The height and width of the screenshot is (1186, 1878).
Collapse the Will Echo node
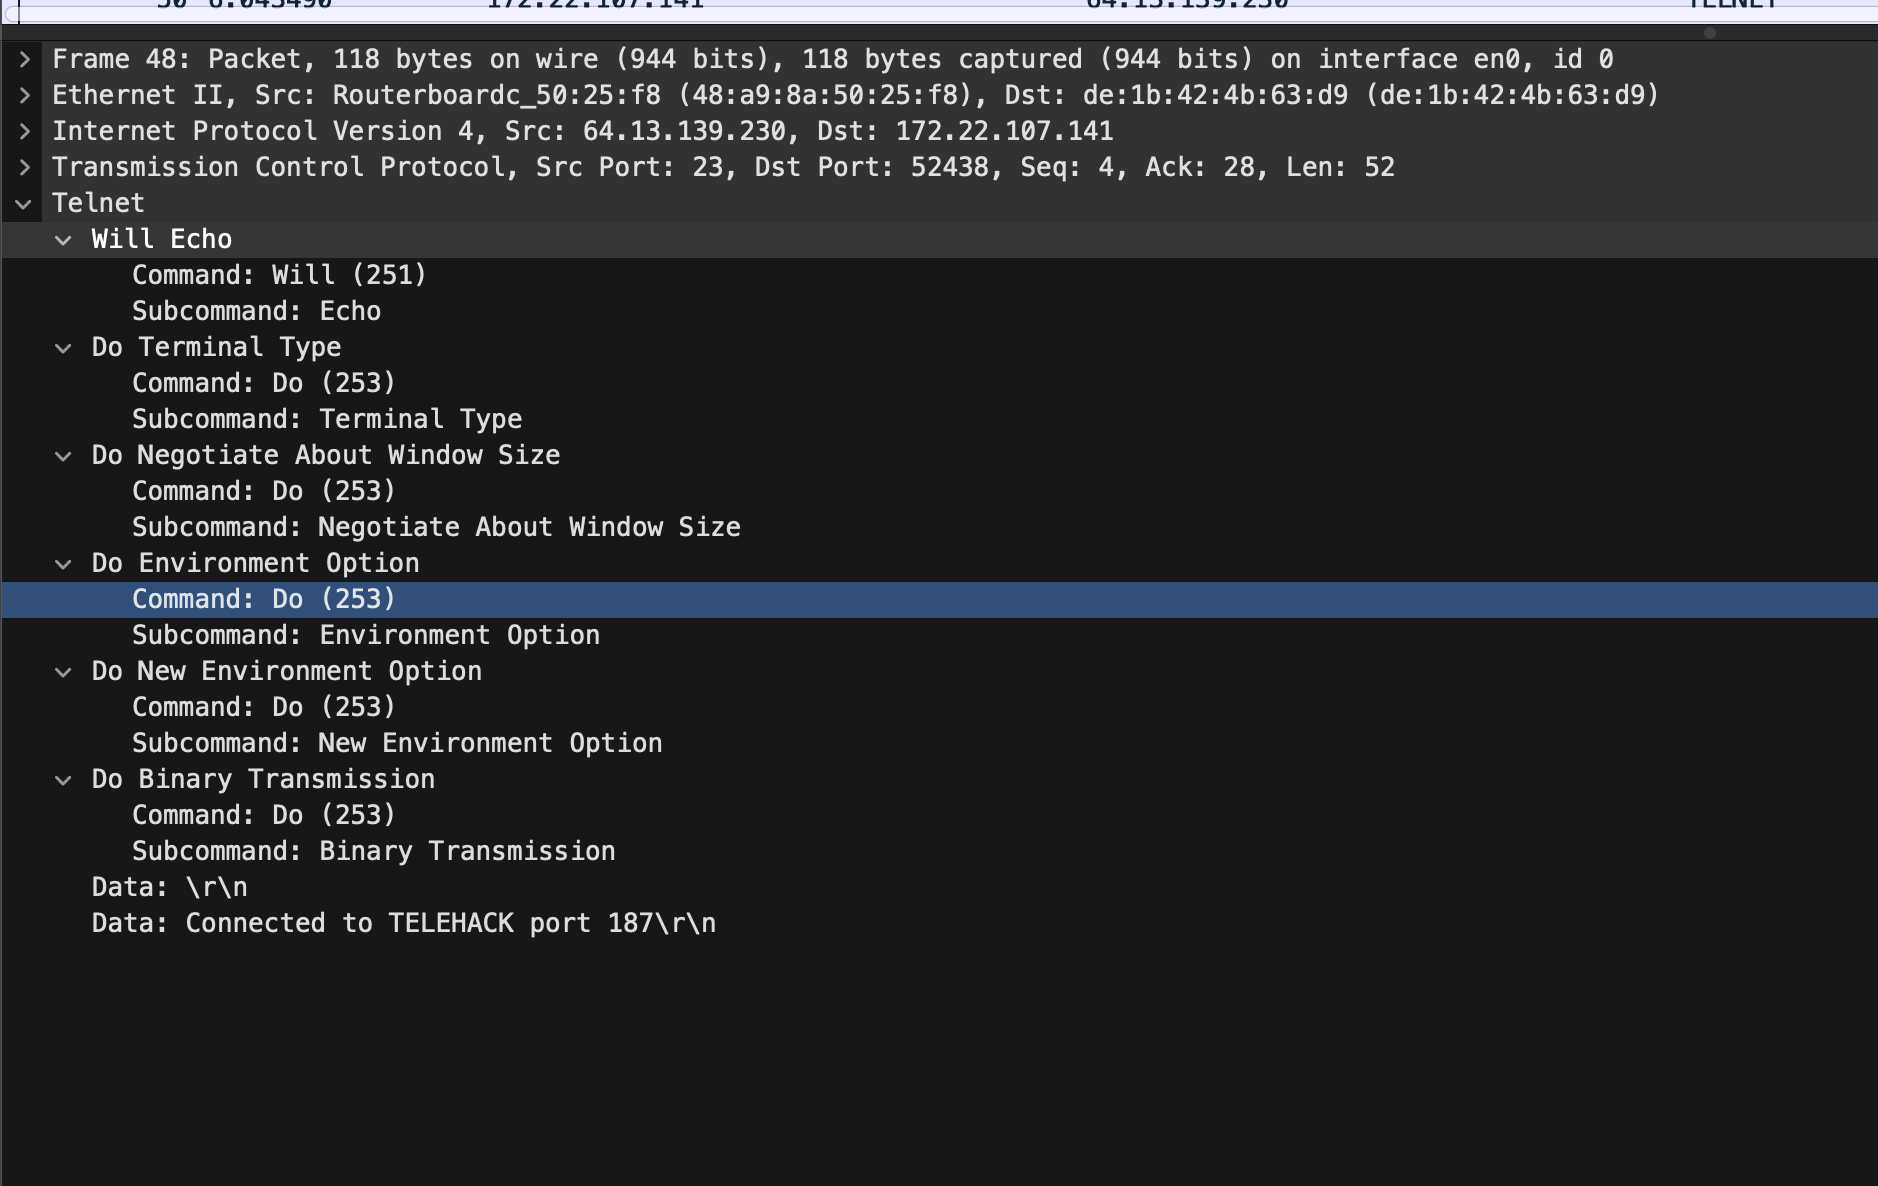63,240
